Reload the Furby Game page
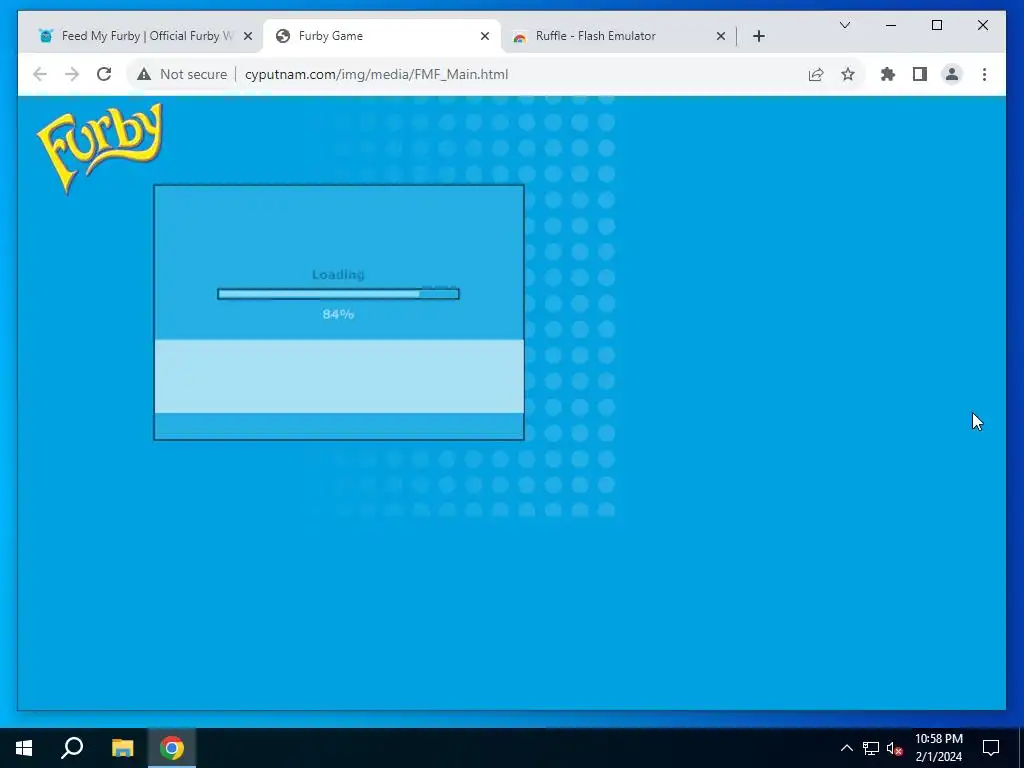Viewport: 1024px width, 768px height. pyautogui.click(x=104, y=74)
